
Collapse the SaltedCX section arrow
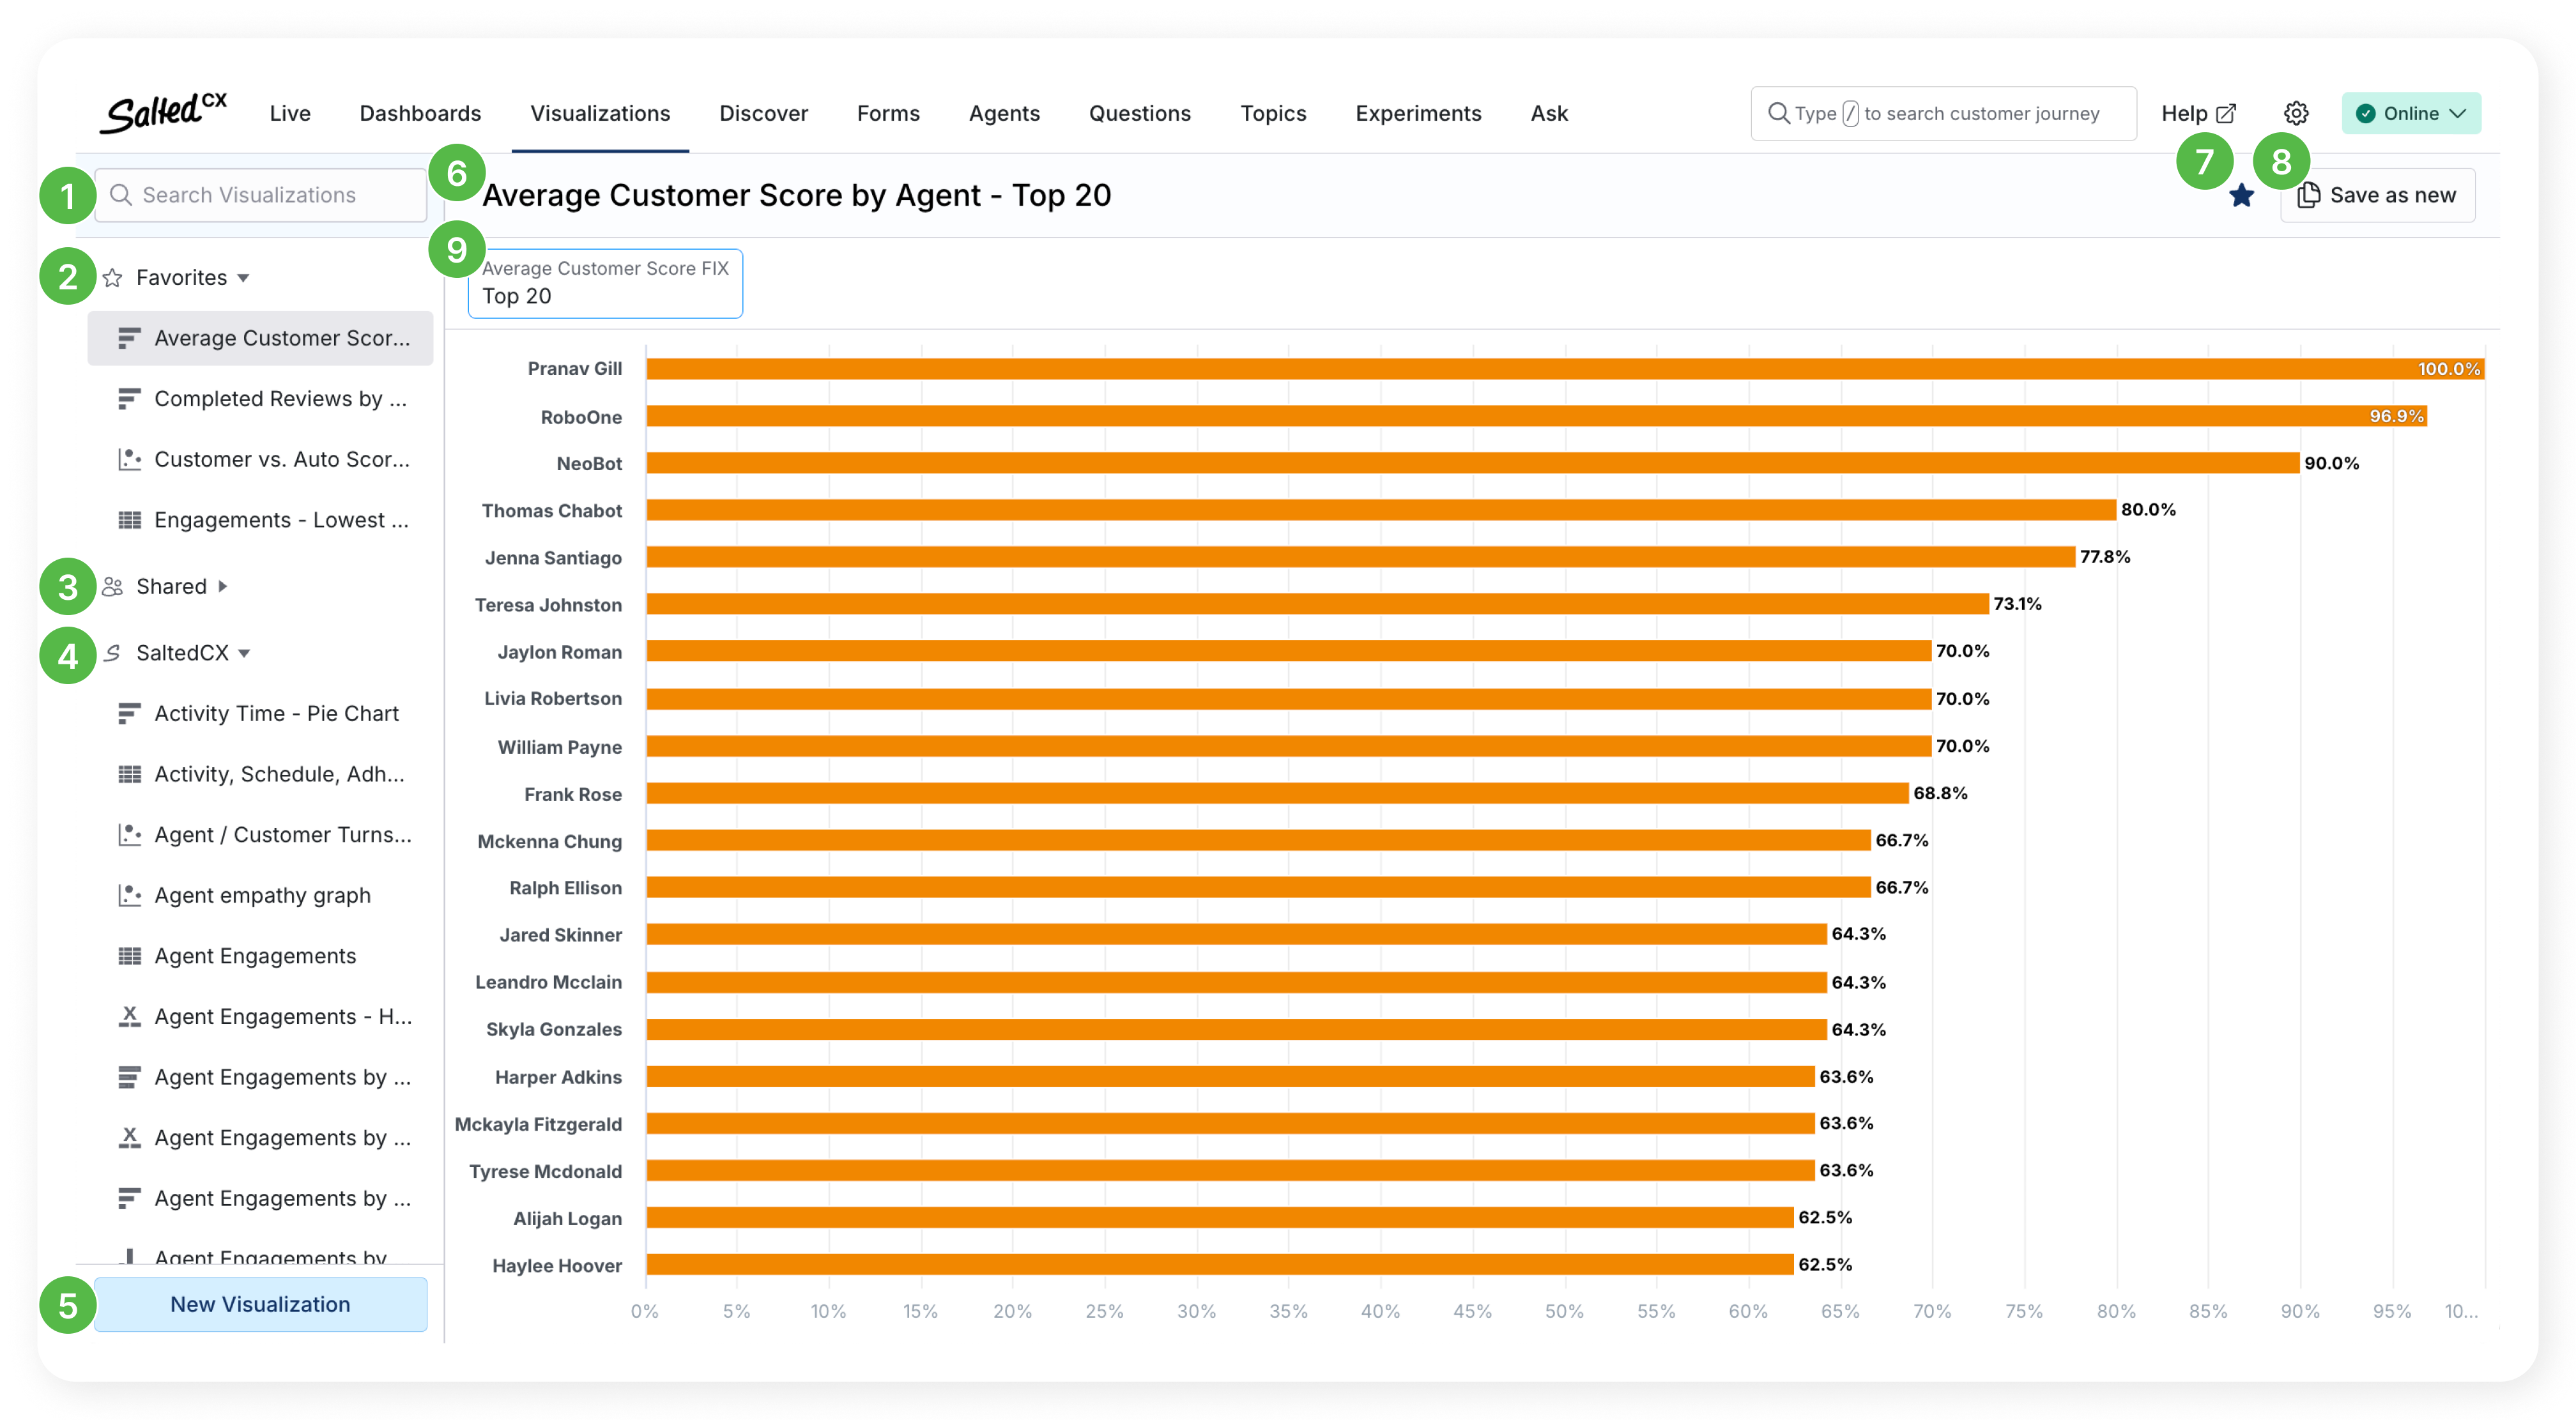244,653
